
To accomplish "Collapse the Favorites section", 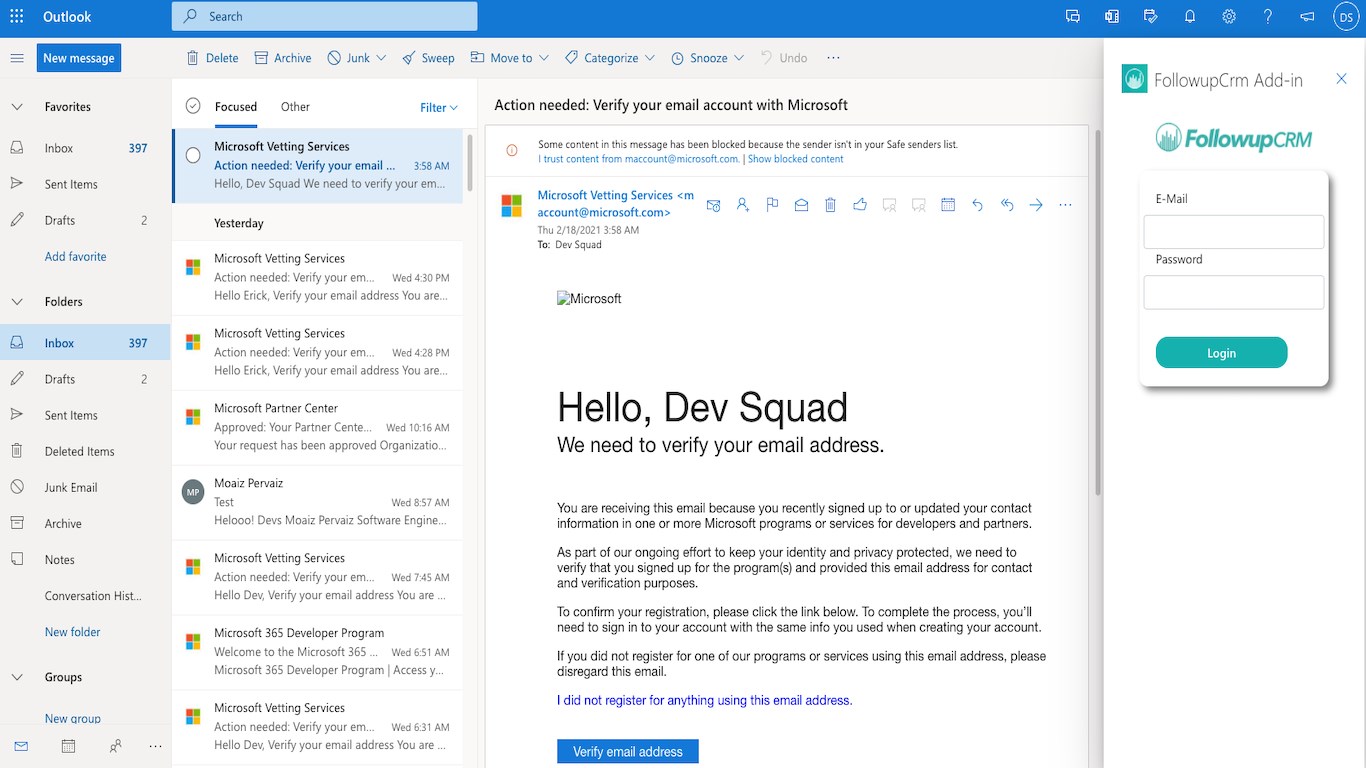I will pos(17,106).
